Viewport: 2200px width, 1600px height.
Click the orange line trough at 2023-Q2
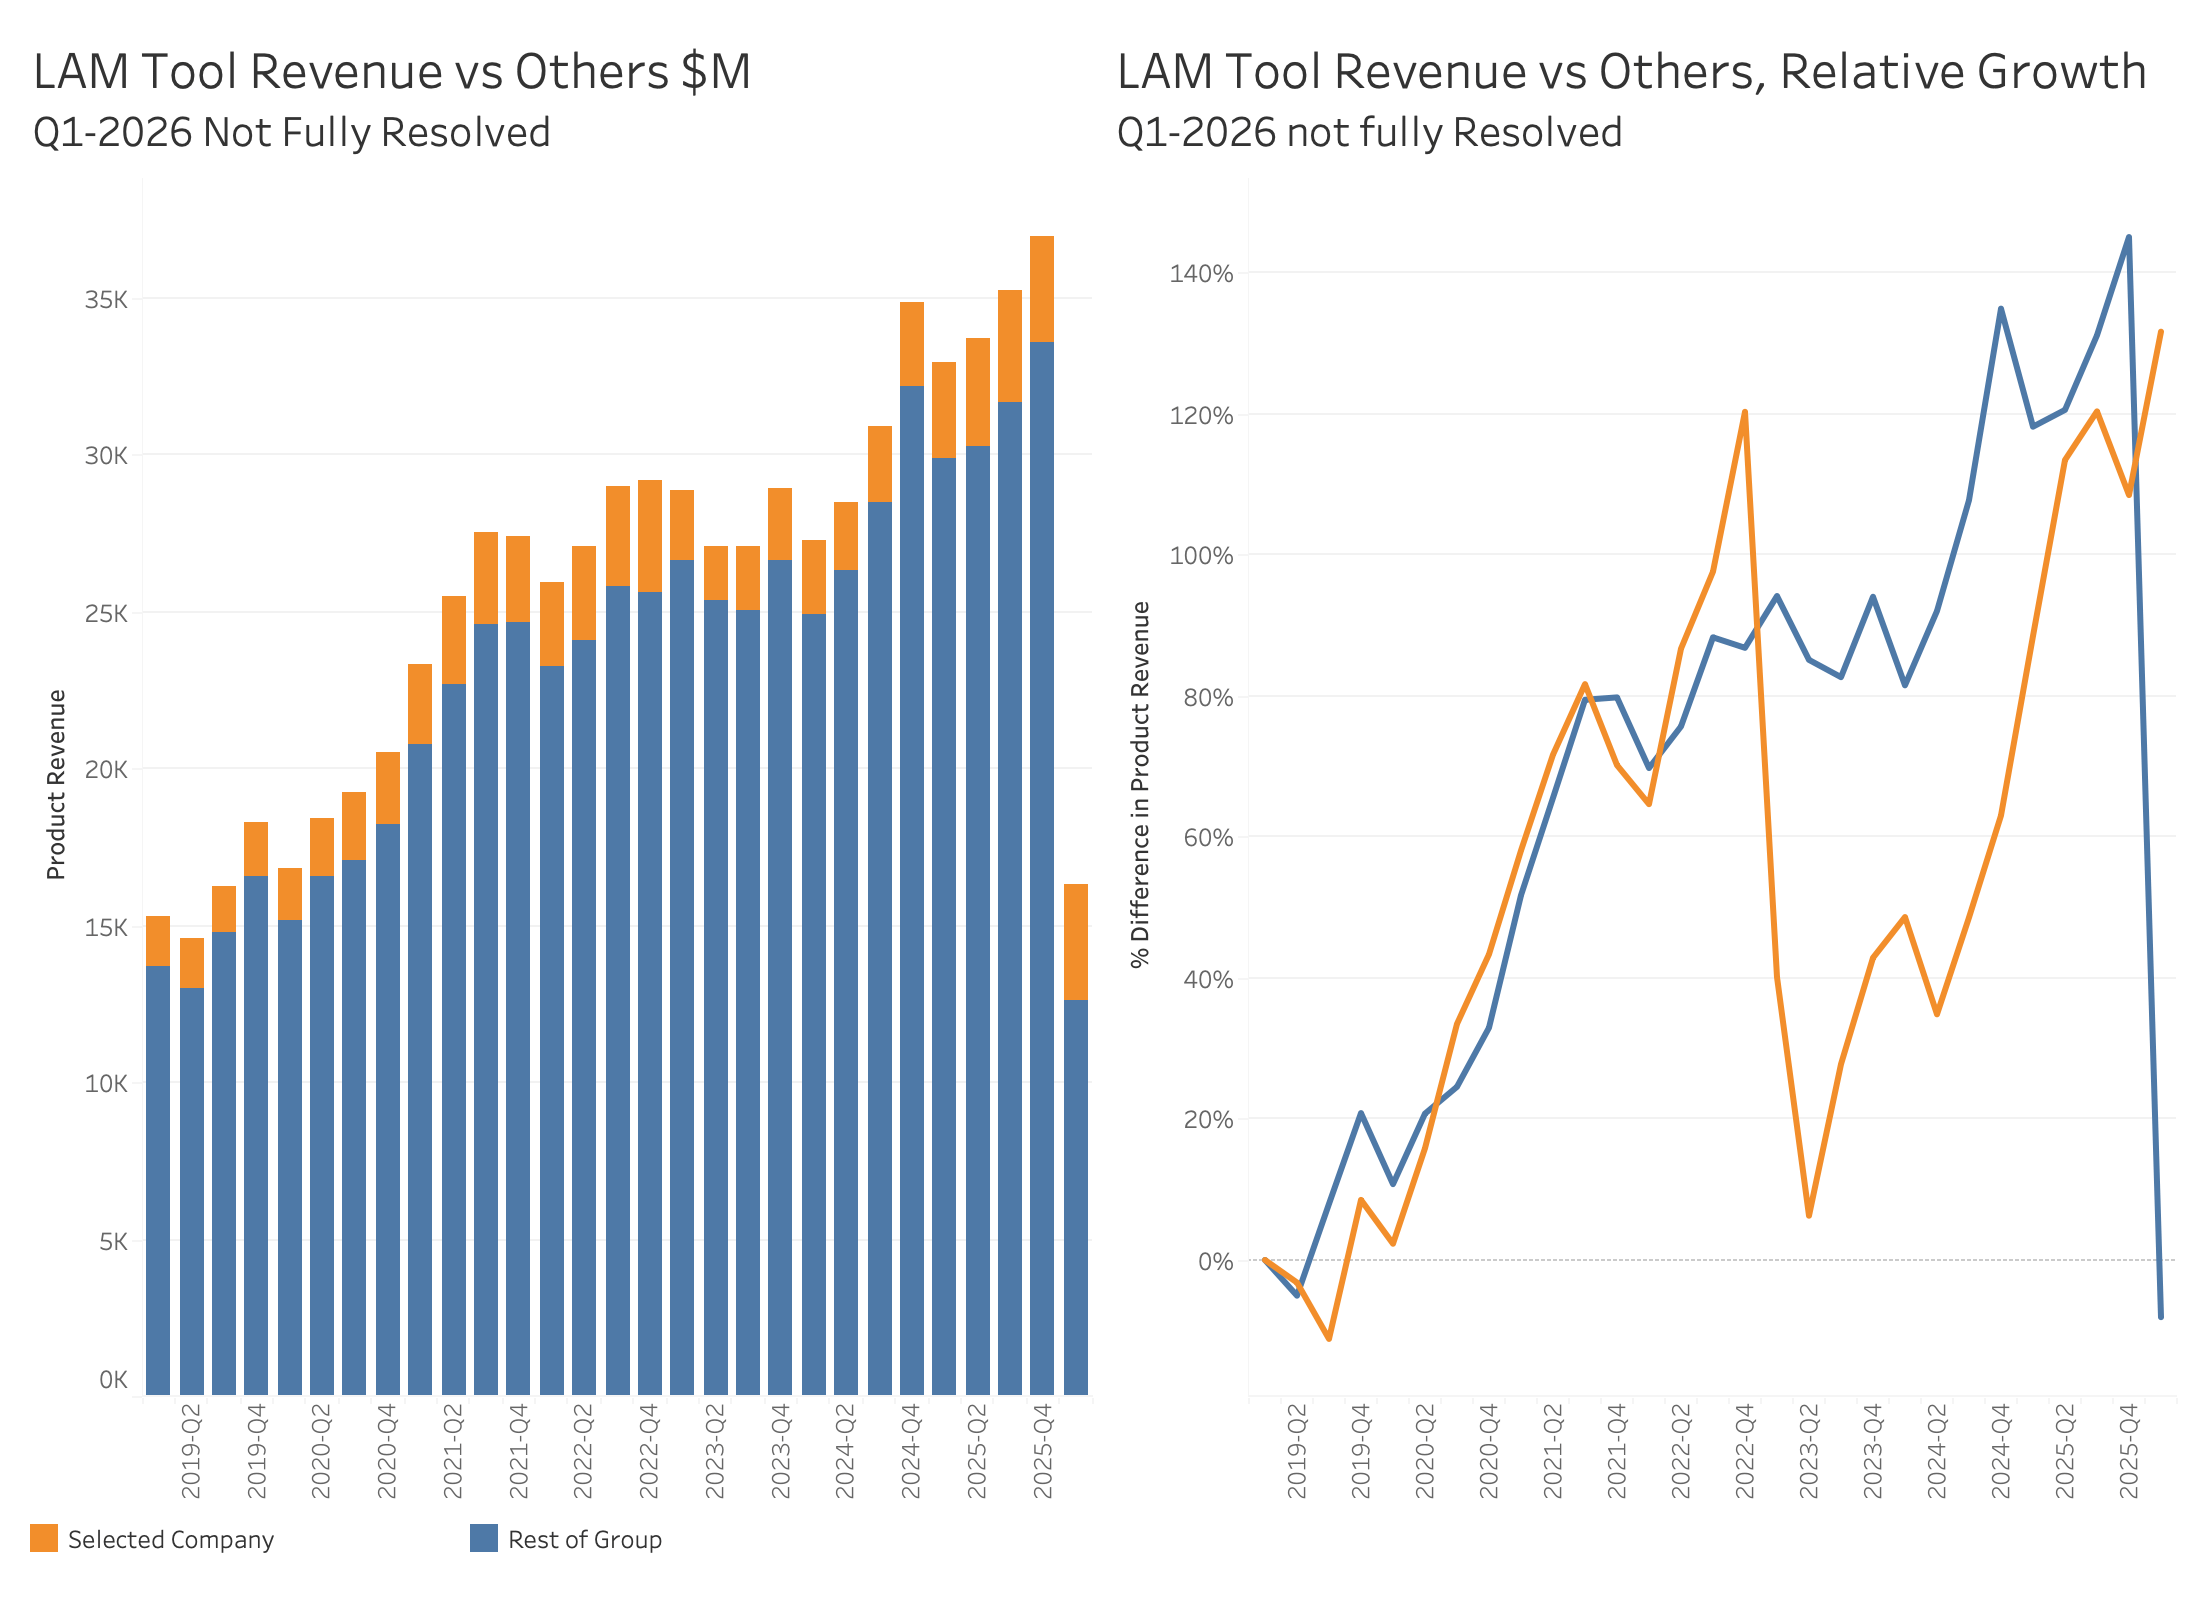pos(1809,1215)
